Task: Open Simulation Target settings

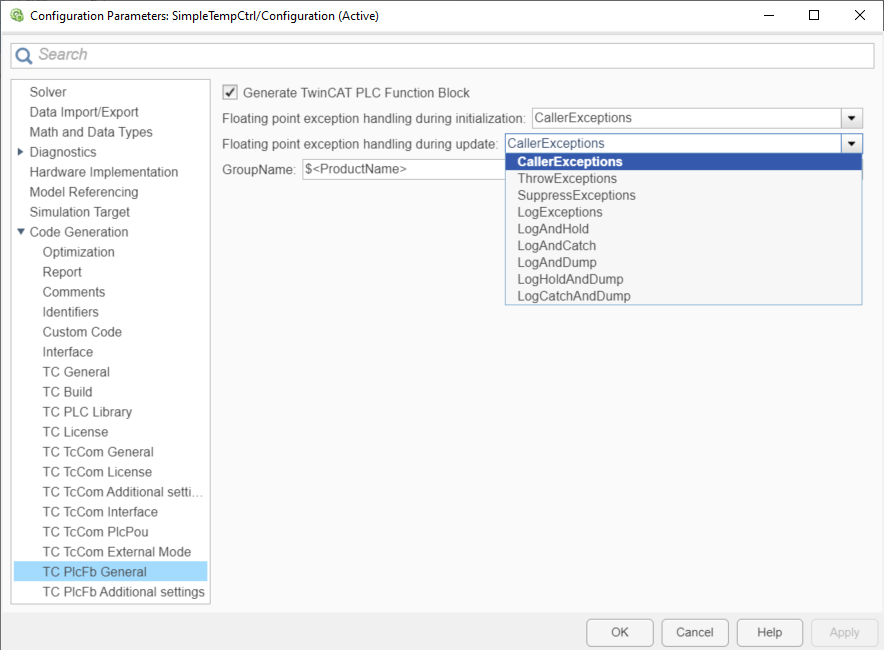Action: point(79,212)
